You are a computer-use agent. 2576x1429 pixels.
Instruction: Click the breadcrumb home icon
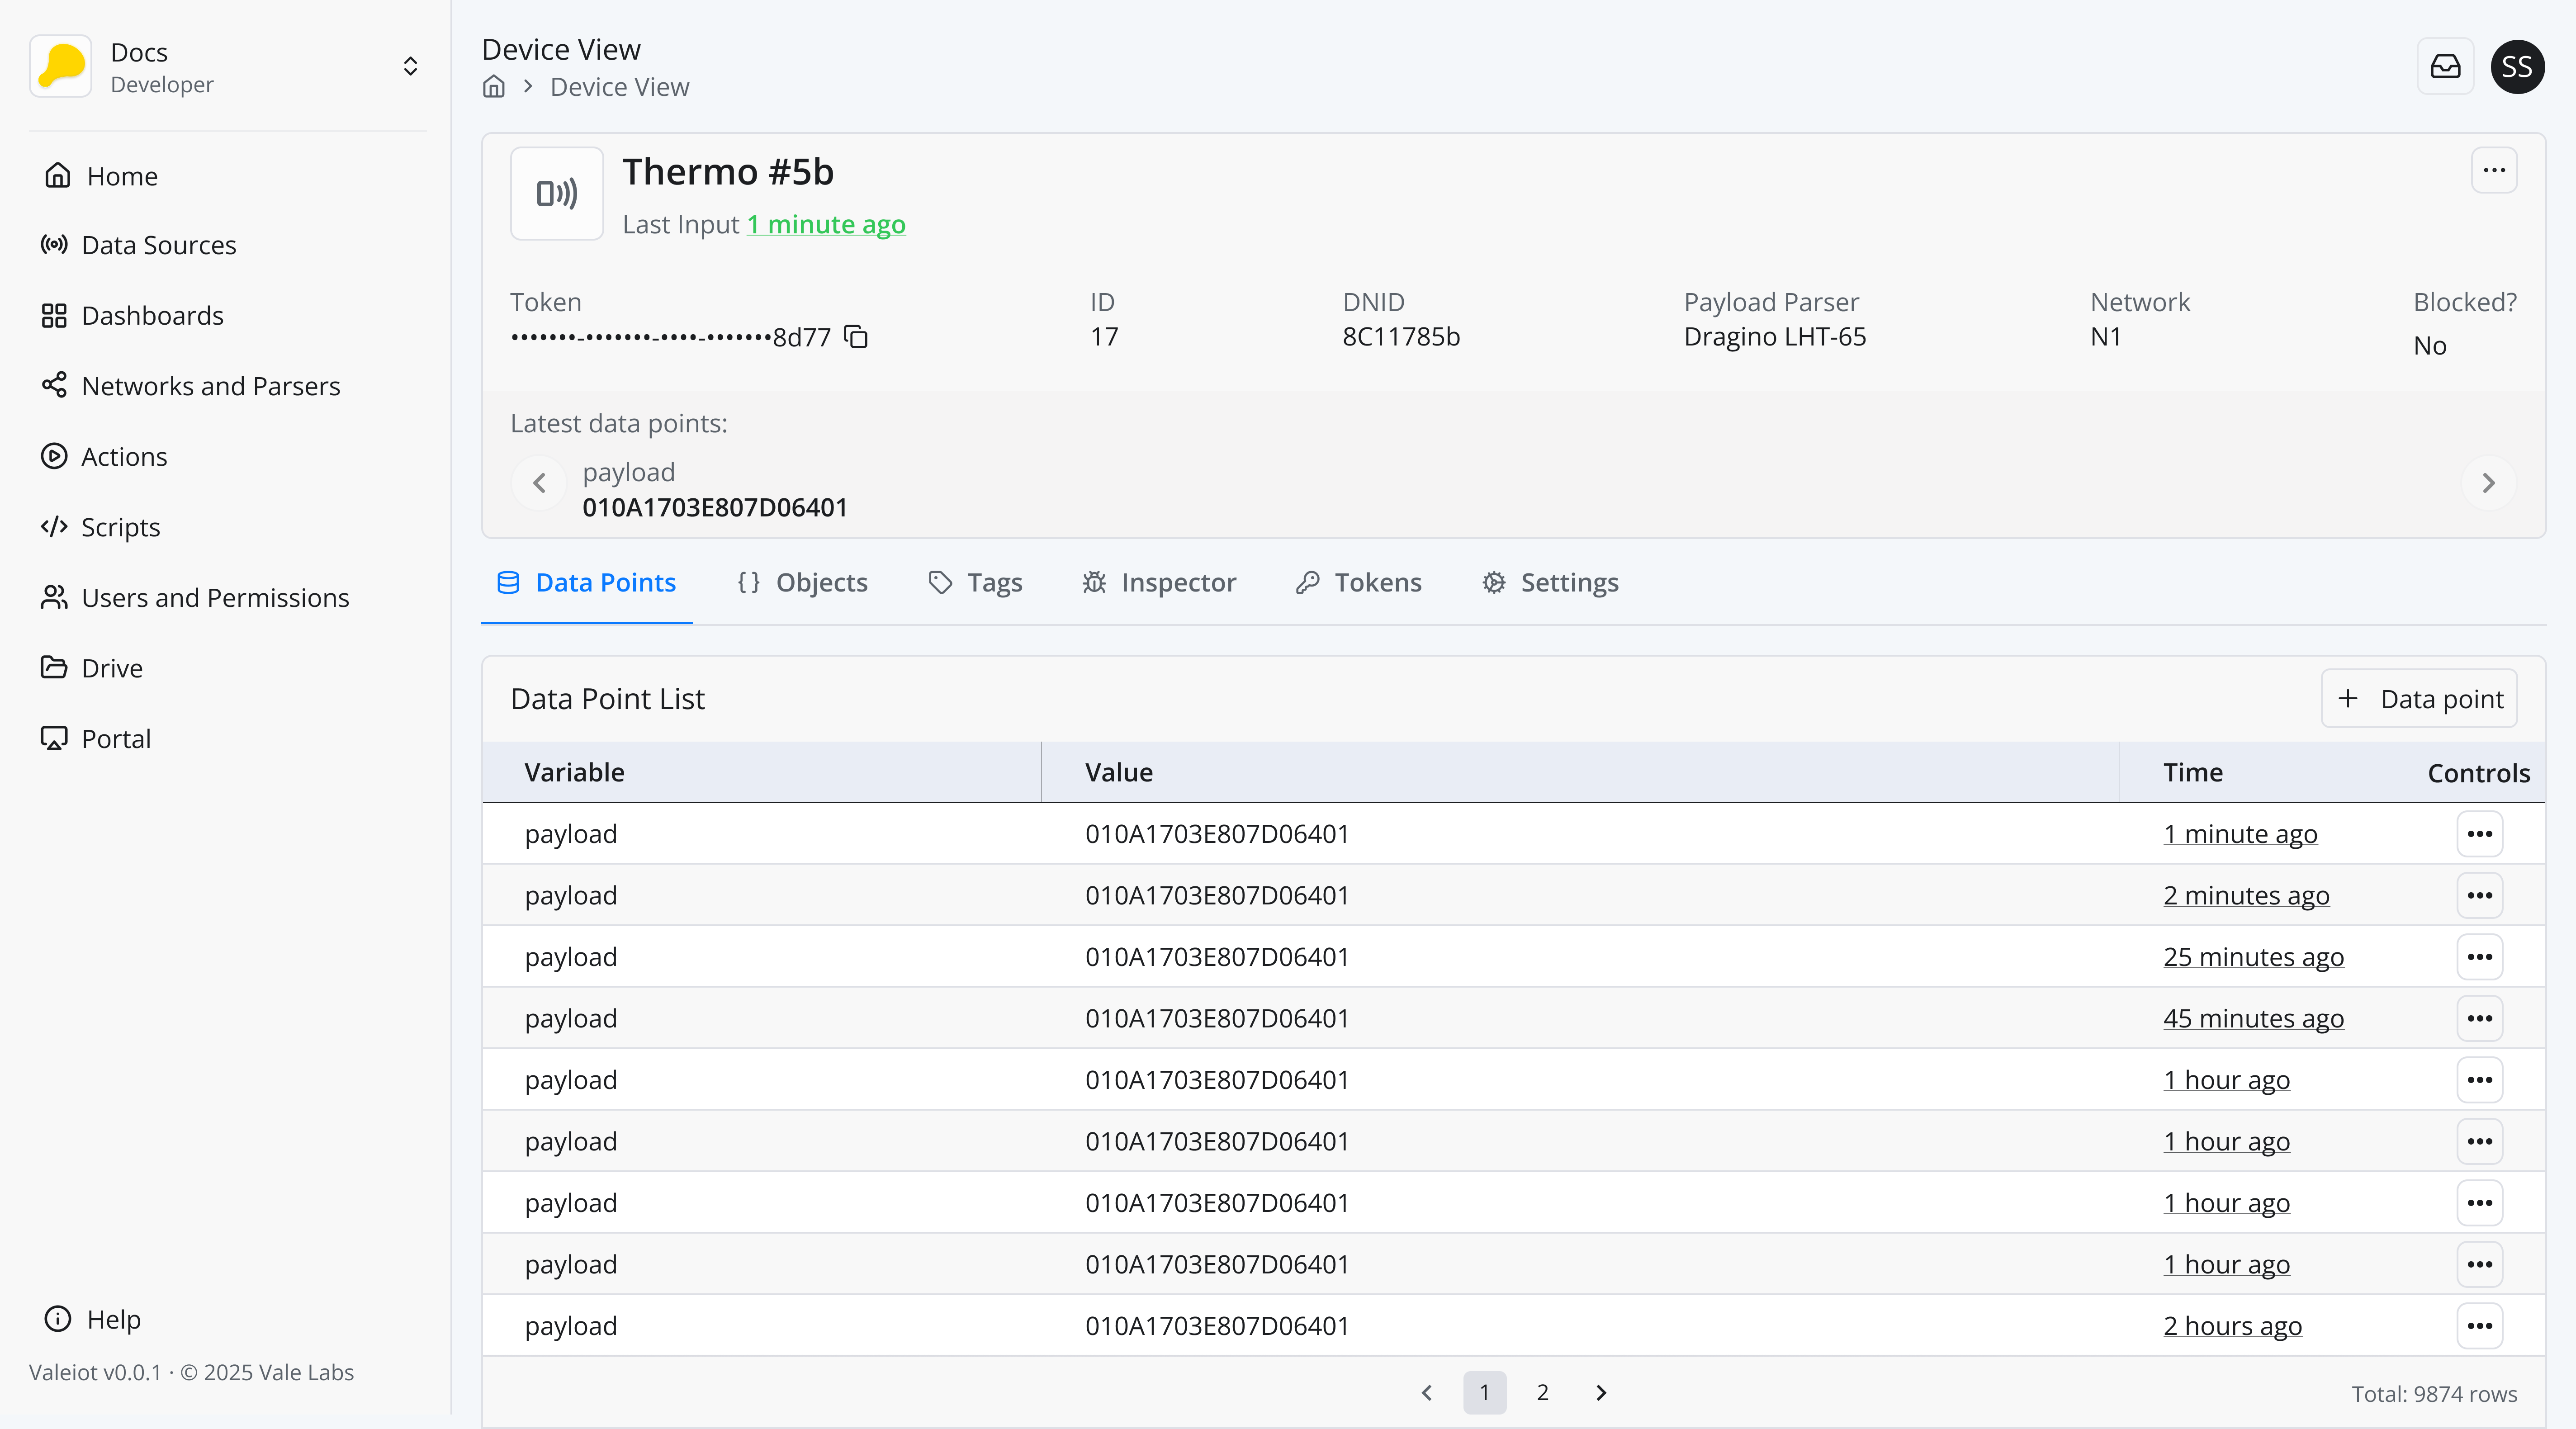pos(494,87)
